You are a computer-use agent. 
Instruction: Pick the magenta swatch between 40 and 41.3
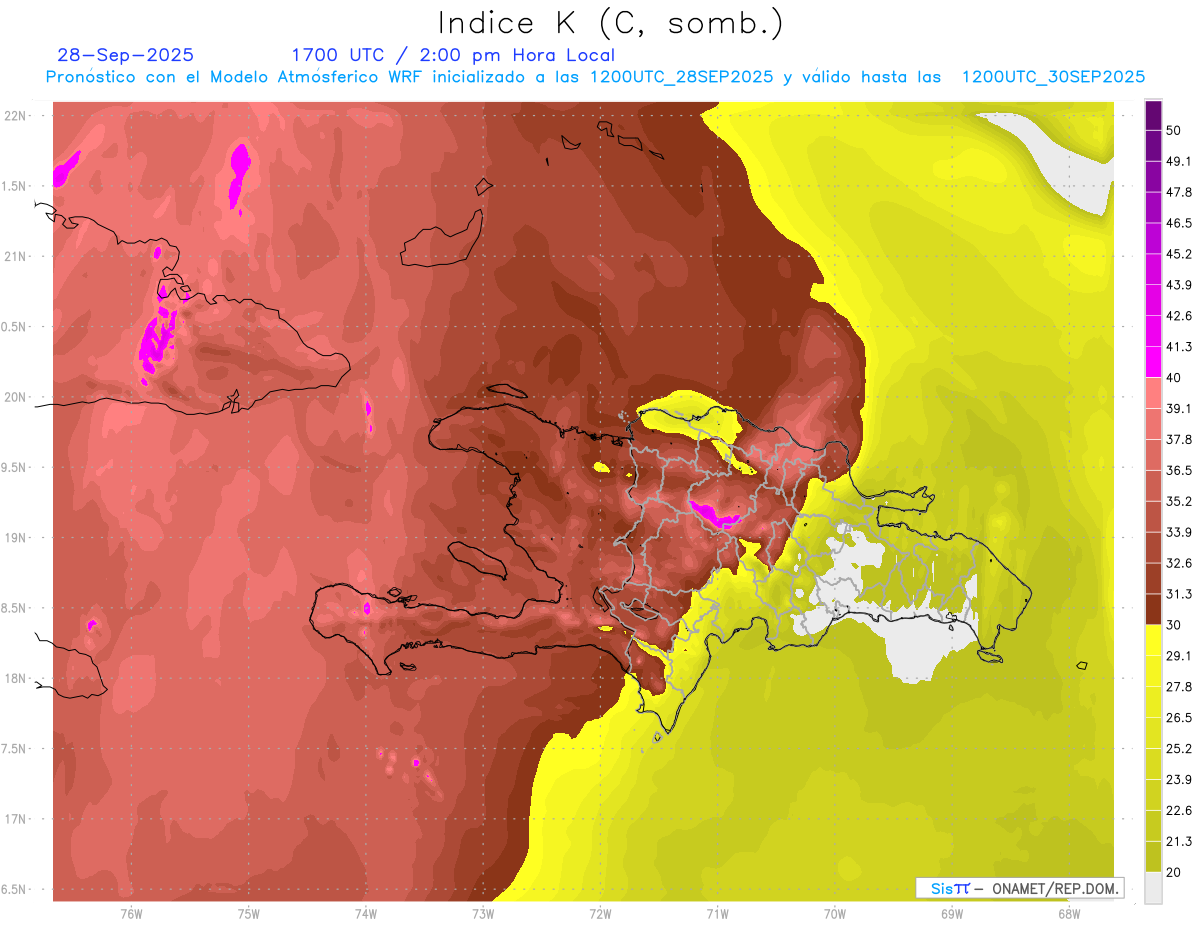pyautogui.click(x=1153, y=361)
